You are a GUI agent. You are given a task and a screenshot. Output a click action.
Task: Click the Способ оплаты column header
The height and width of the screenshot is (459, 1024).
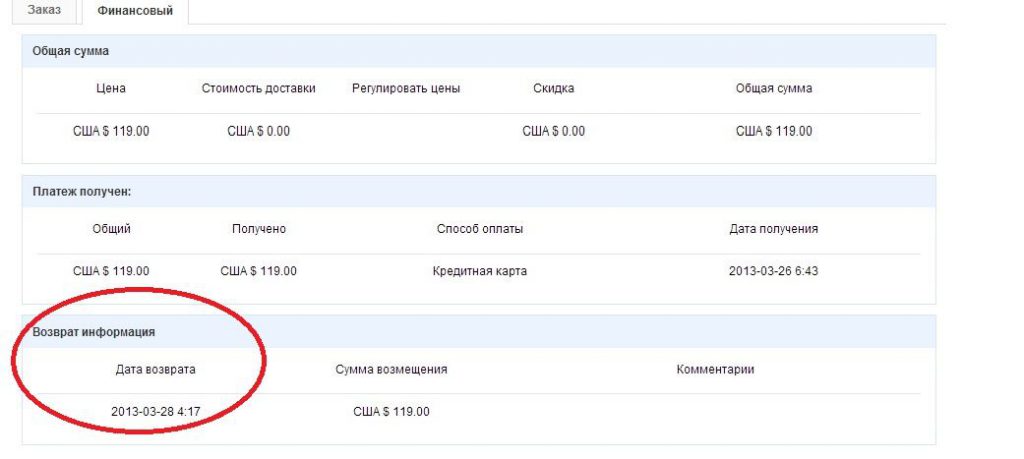point(480,229)
